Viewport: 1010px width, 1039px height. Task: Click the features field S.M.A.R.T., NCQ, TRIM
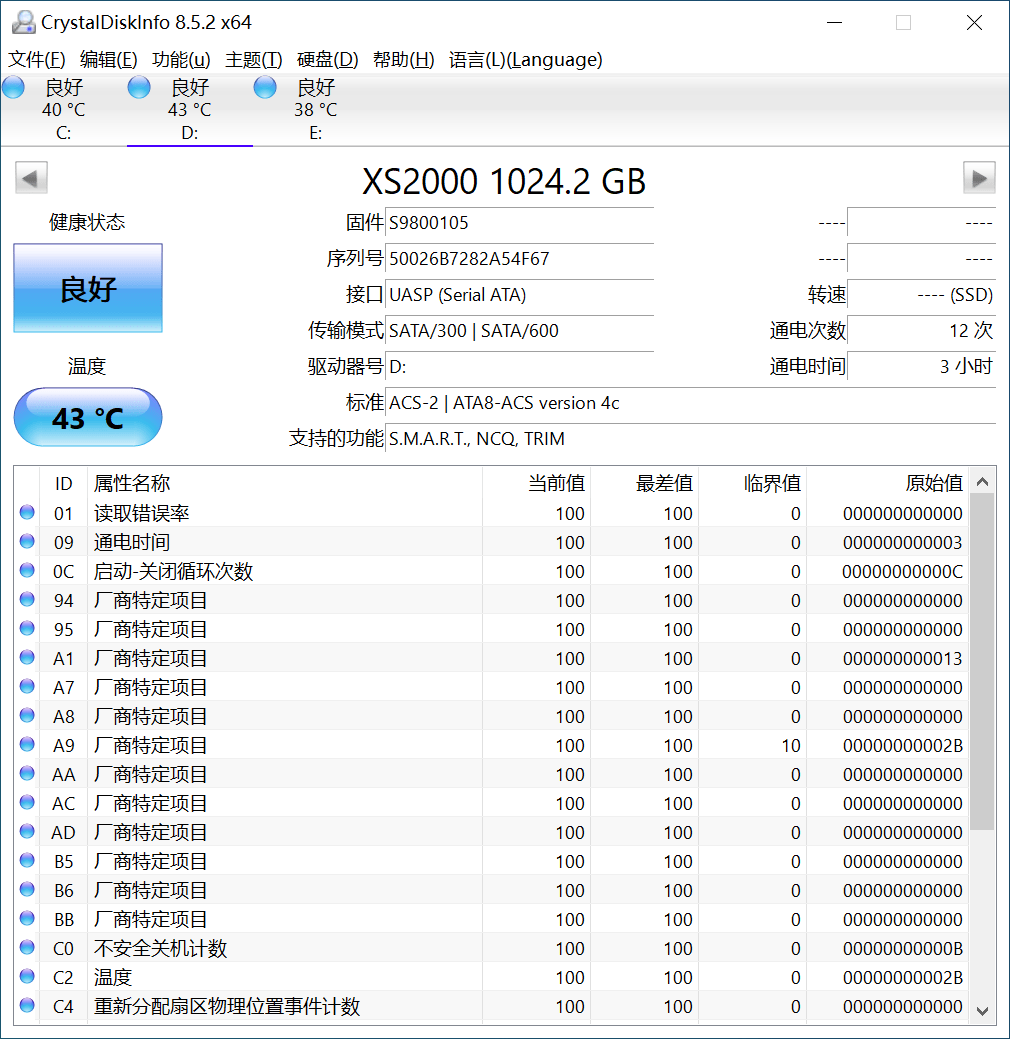(691, 438)
